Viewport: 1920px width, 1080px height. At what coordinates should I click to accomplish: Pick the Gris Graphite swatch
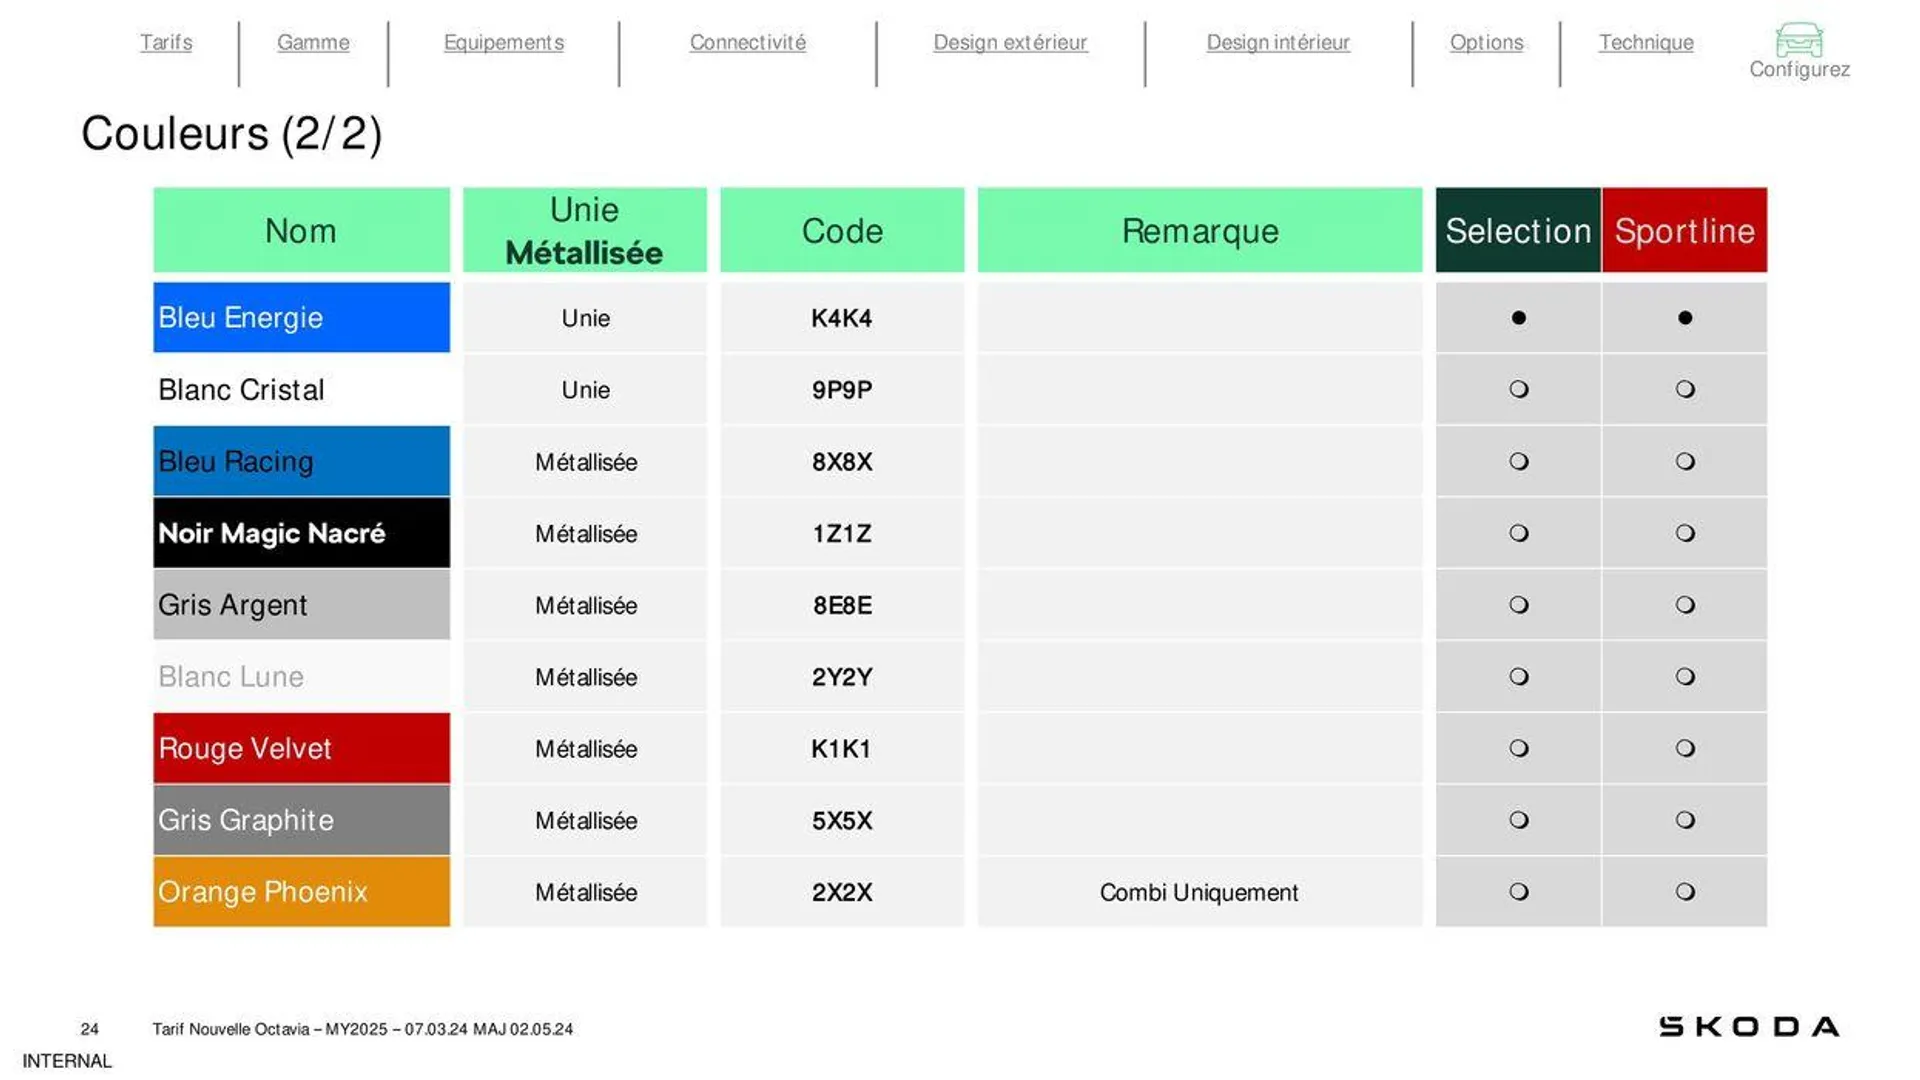tap(301, 820)
